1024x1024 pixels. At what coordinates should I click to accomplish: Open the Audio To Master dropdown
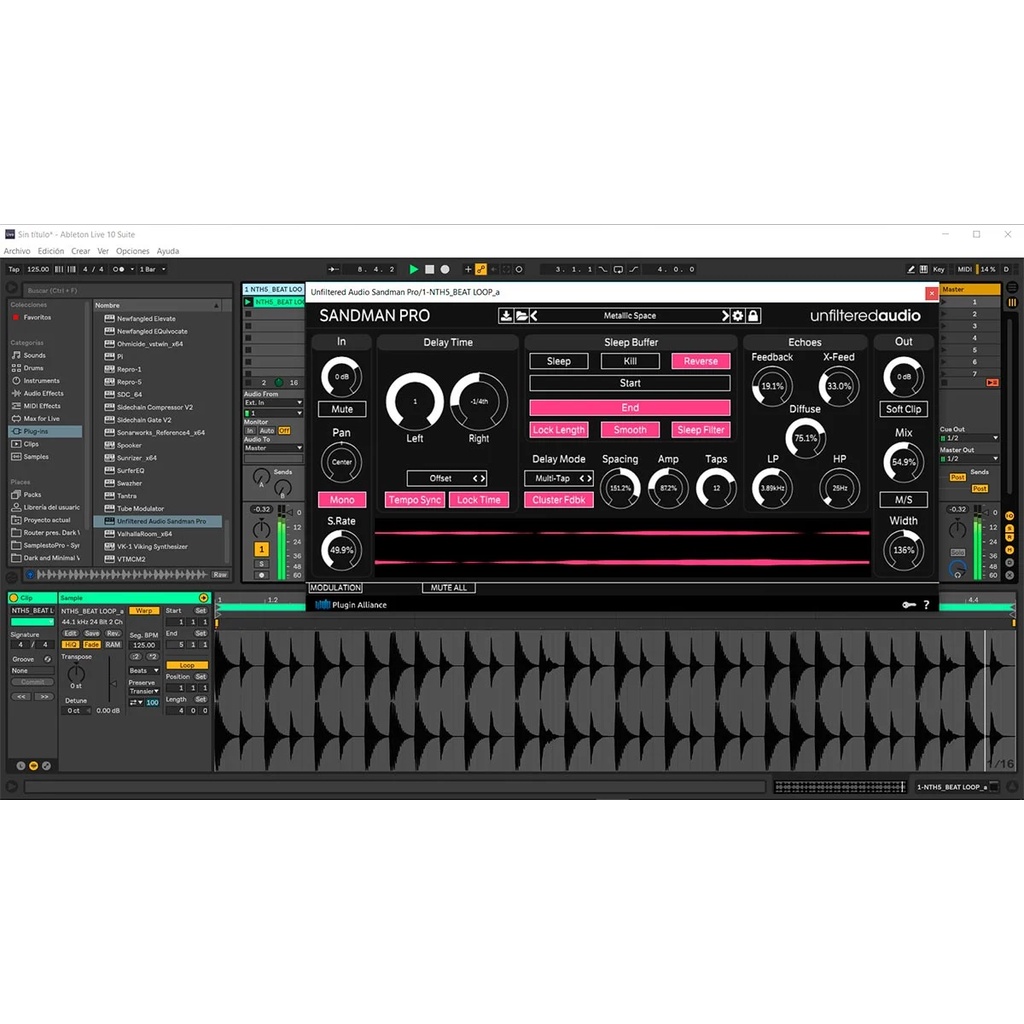pos(273,448)
